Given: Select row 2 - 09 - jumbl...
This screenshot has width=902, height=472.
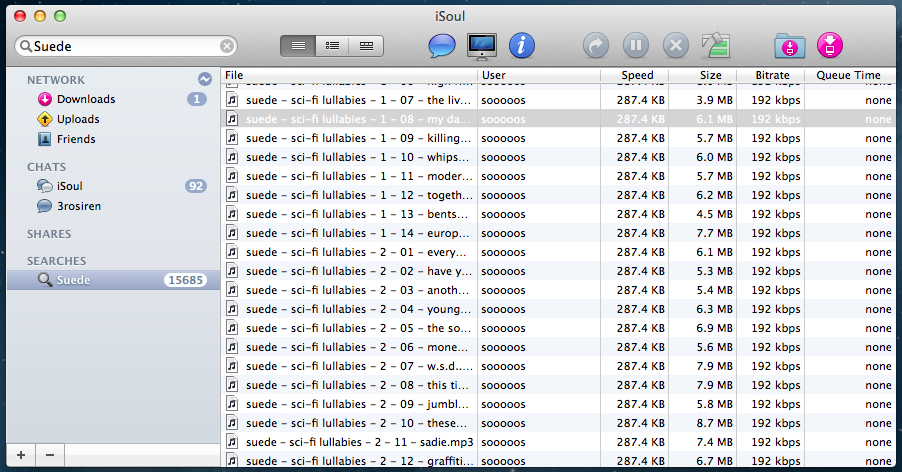Looking at the screenshot, I should [x=557, y=404].
